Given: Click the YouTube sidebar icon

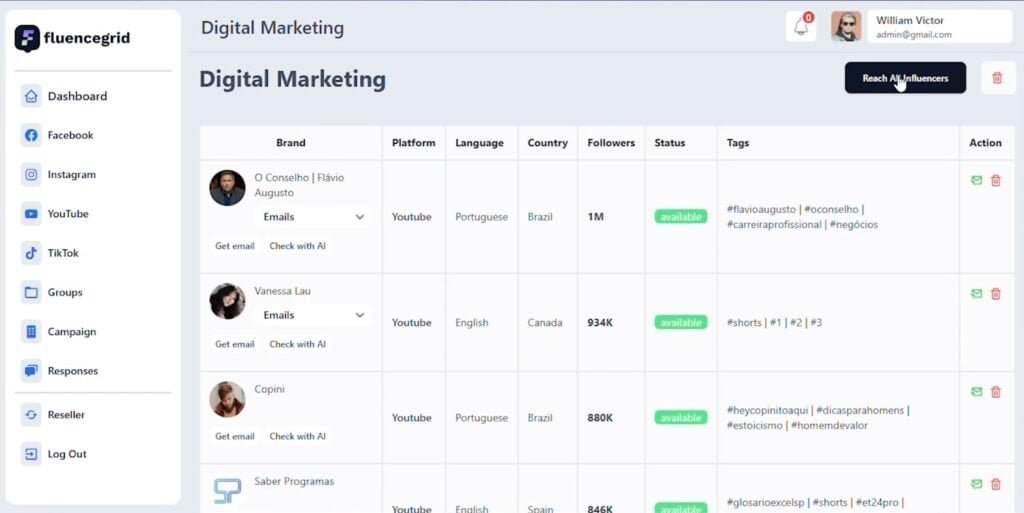Looking at the screenshot, I should 31,213.
